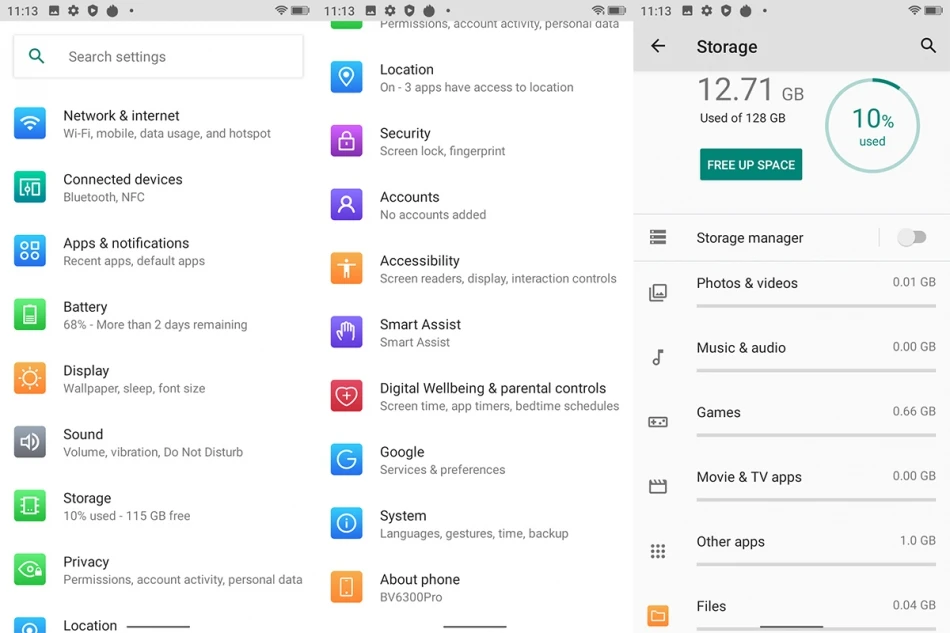Open Privacy permissions entry
Viewport: 950px width, 633px height.
point(158,570)
